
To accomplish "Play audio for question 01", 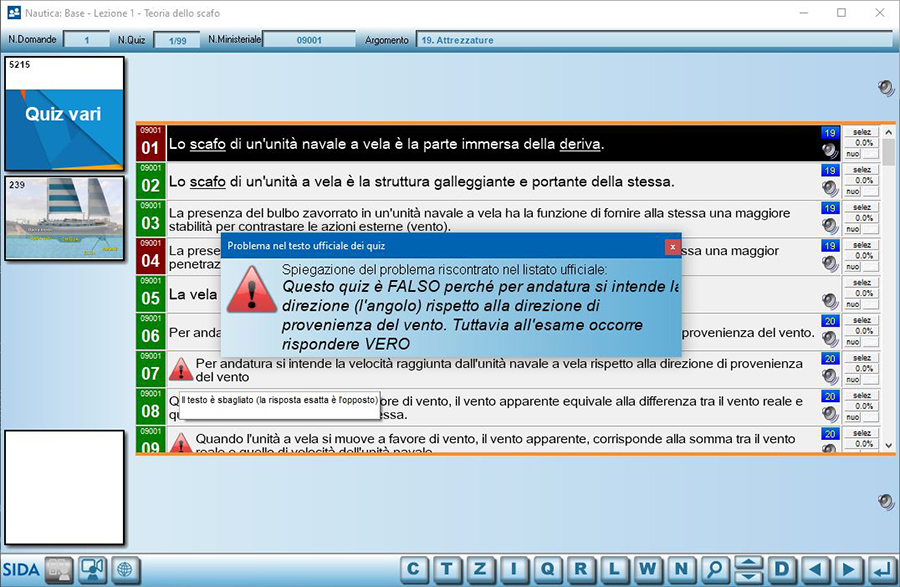I will (829, 151).
